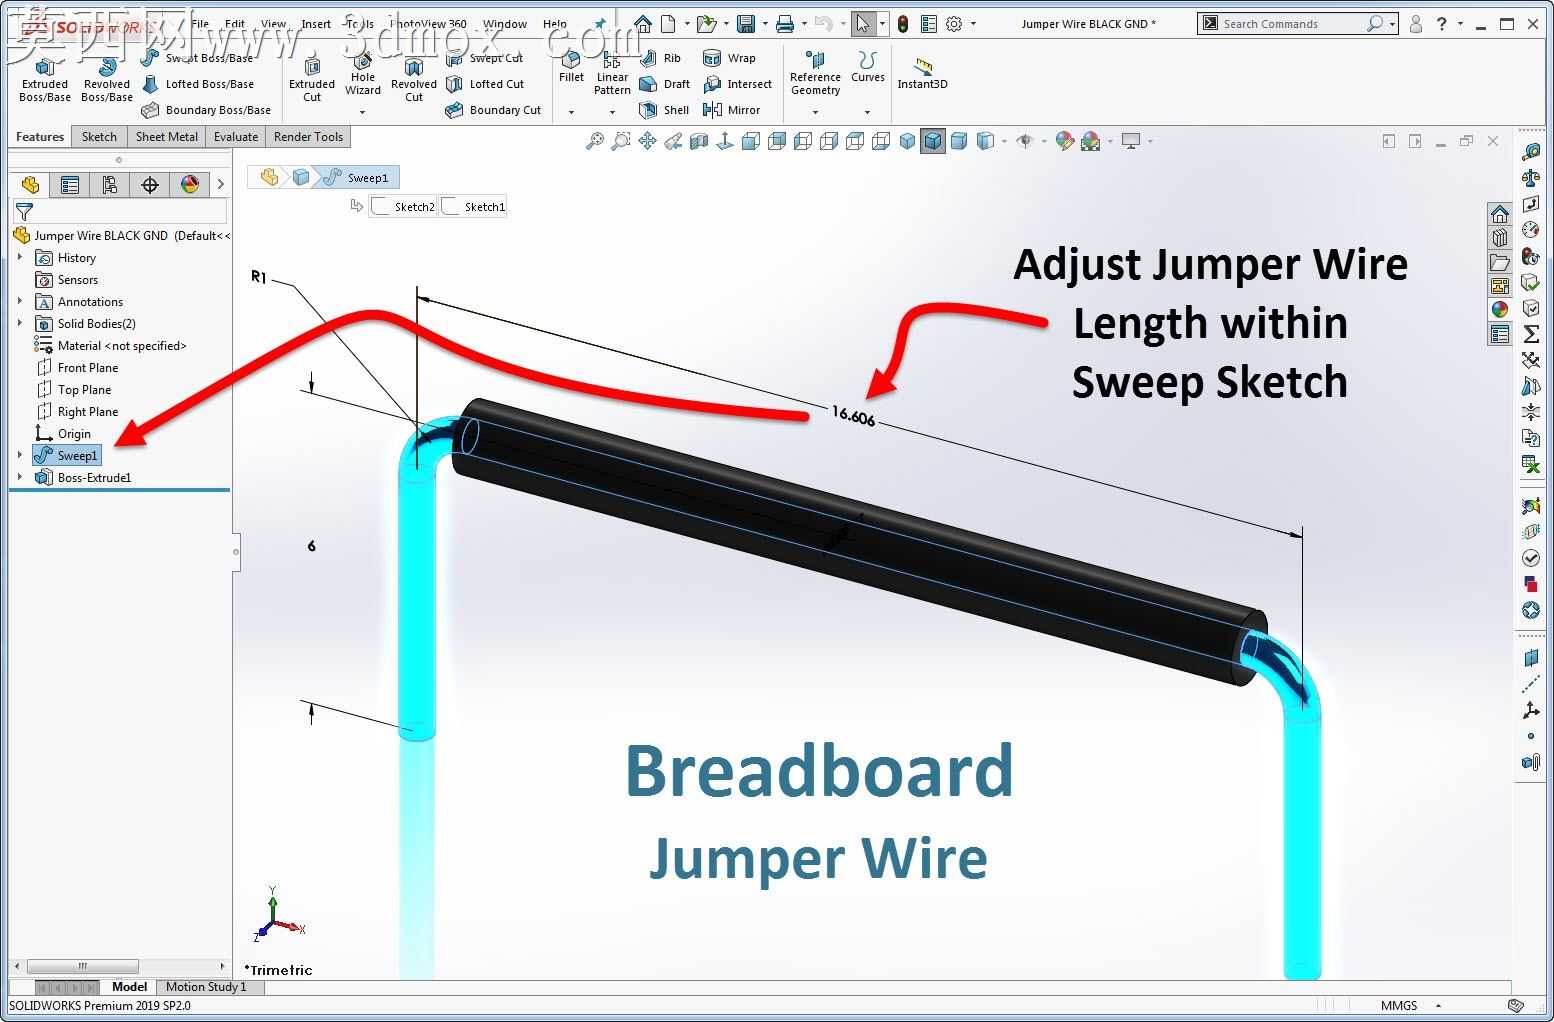Open the Render Tools tab
This screenshot has height=1022, width=1554.
click(308, 137)
